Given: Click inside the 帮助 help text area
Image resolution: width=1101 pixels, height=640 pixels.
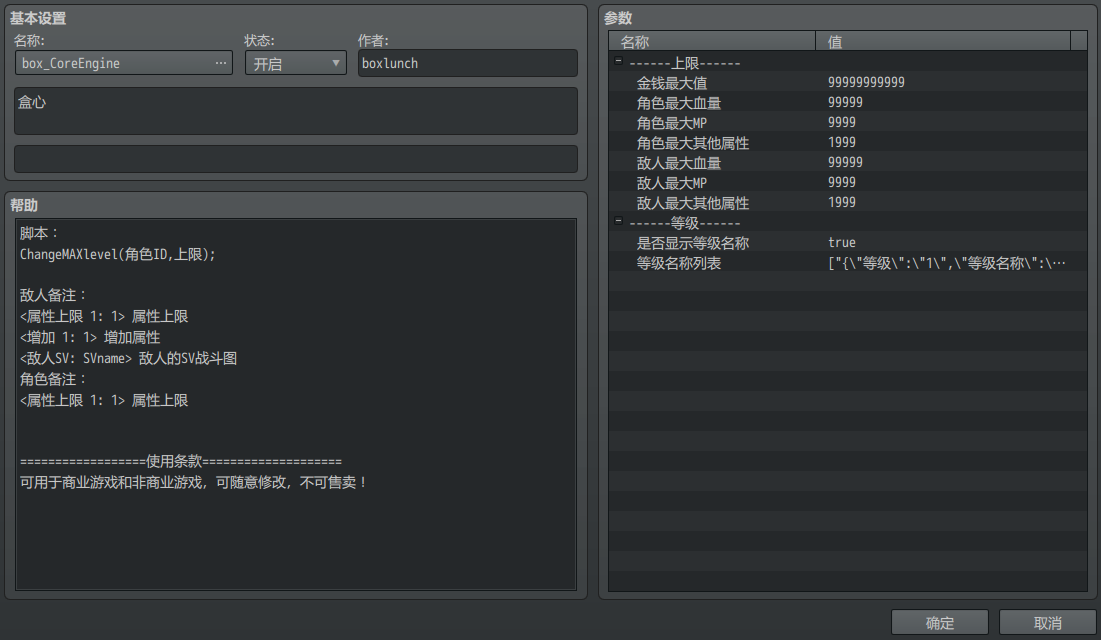Looking at the screenshot, I should click(x=296, y=404).
